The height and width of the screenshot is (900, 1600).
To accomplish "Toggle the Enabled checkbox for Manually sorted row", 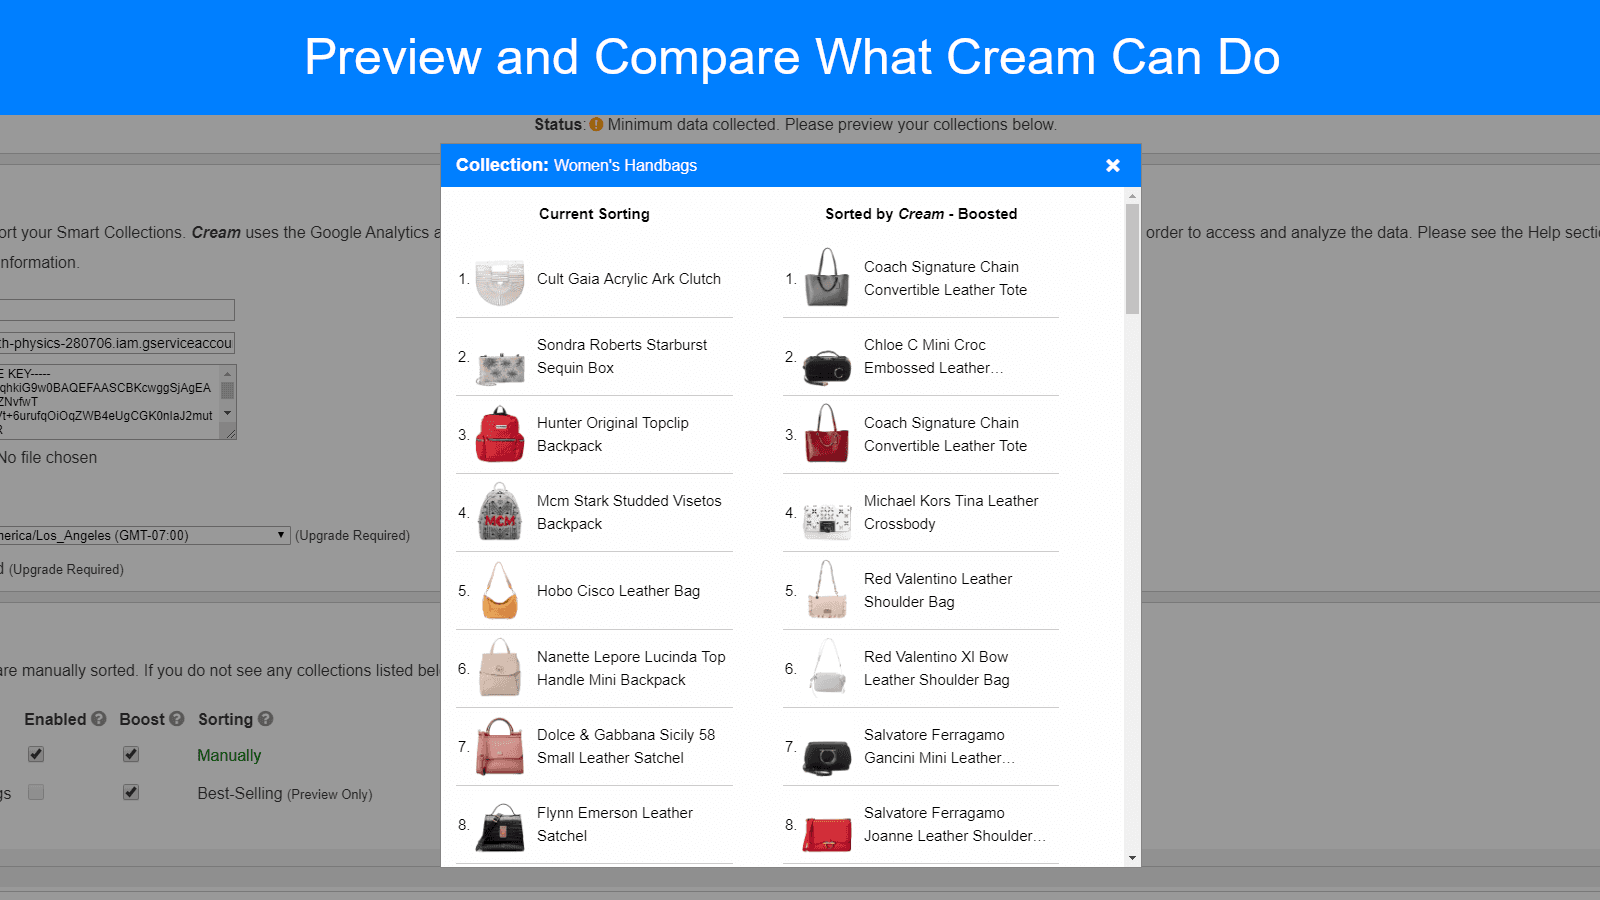I will coord(36,755).
